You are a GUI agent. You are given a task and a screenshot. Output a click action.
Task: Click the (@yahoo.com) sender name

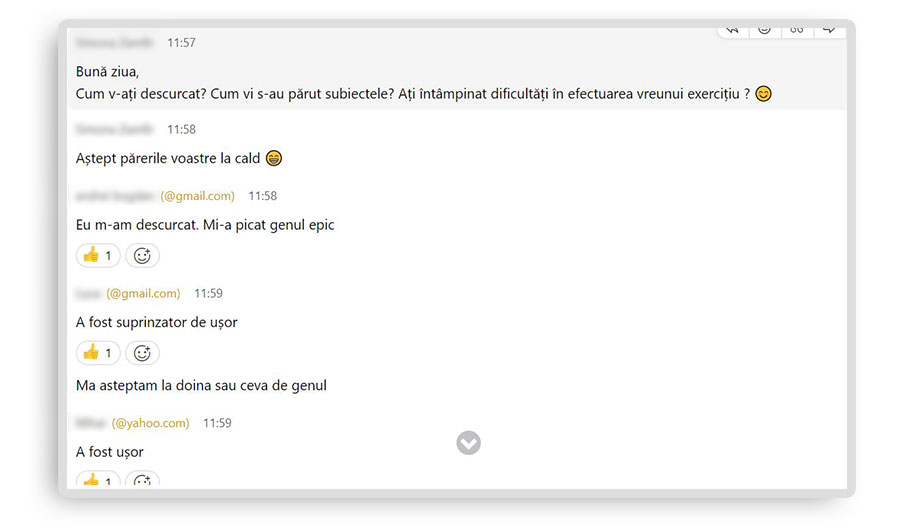click(x=150, y=423)
